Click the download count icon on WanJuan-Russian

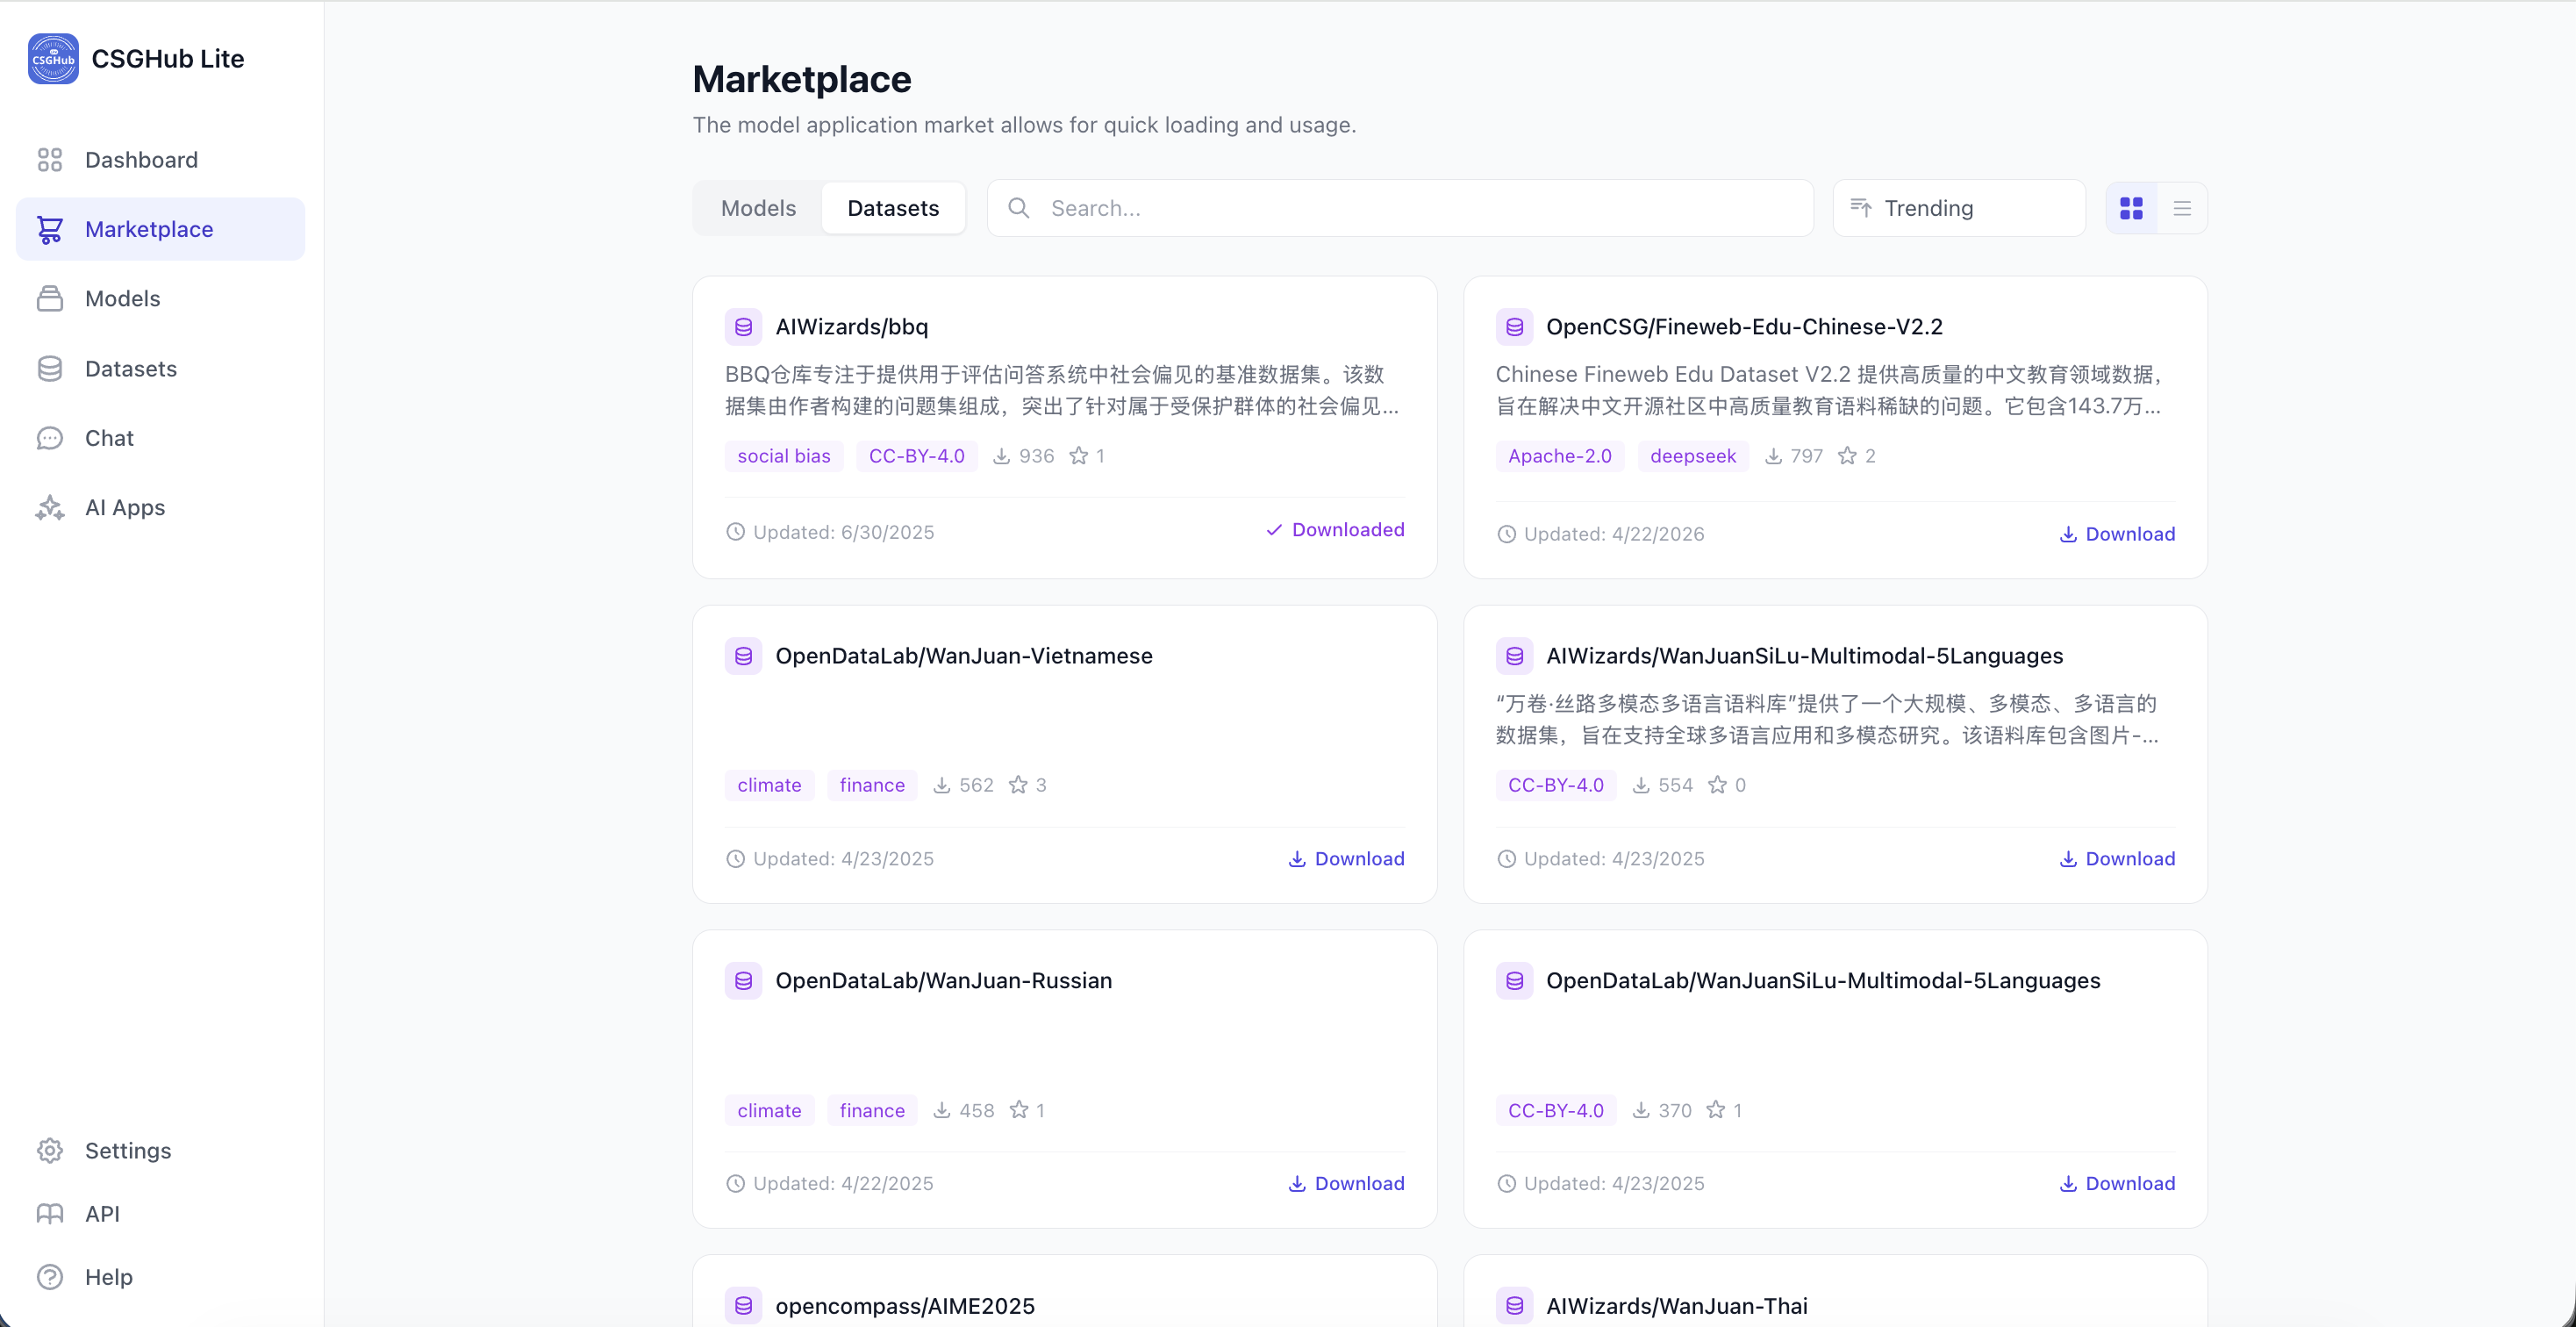941,1110
